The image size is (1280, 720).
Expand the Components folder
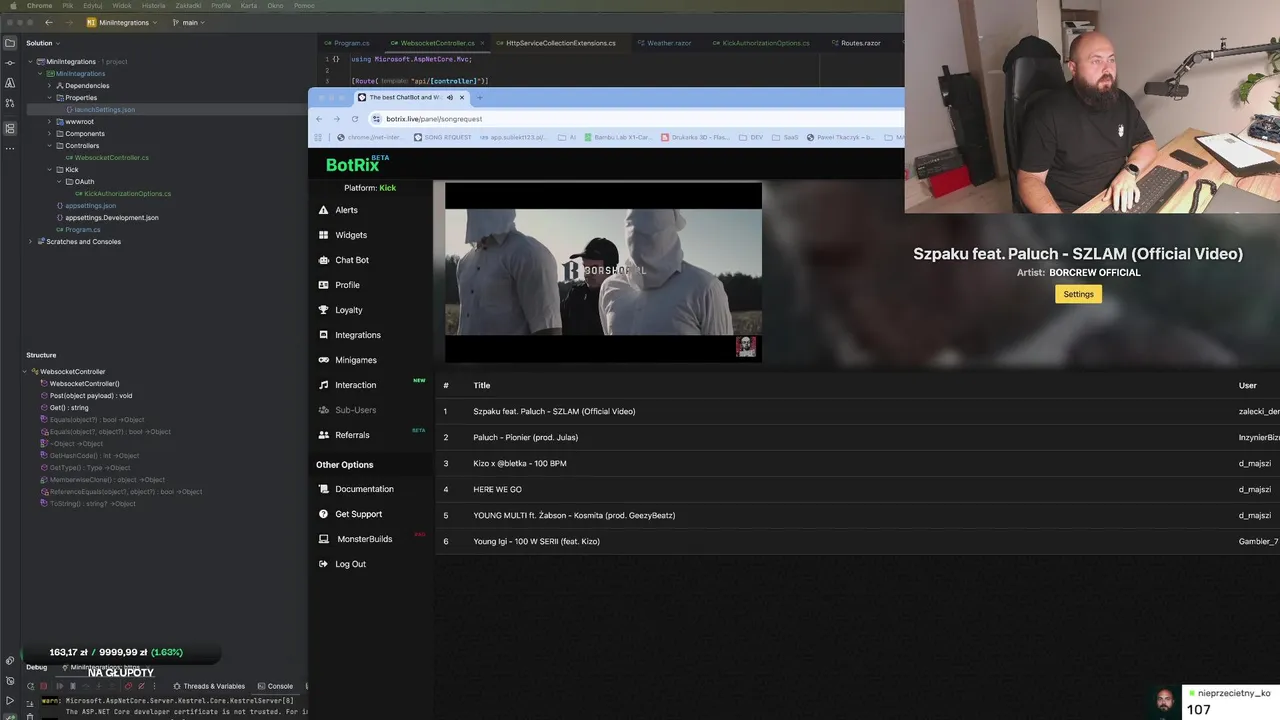(x=48, y=134)
